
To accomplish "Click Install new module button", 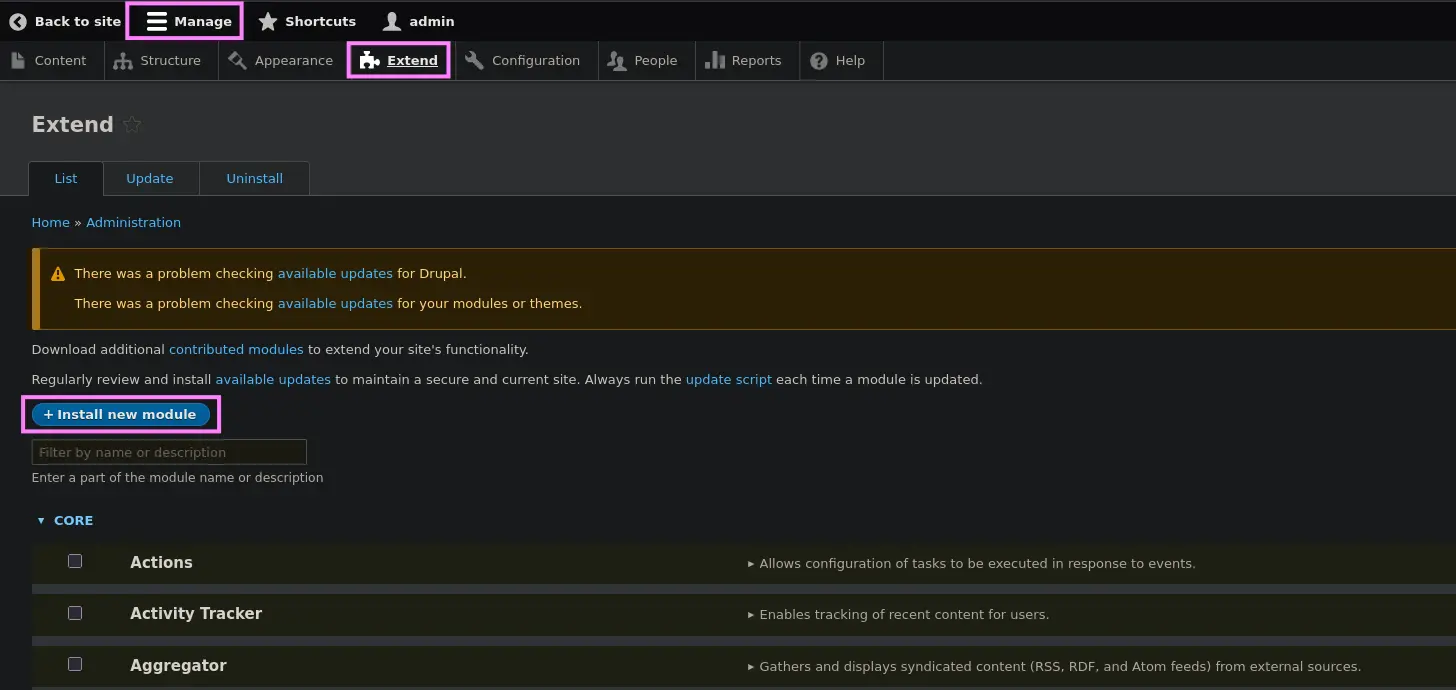I will click(120, 415).
